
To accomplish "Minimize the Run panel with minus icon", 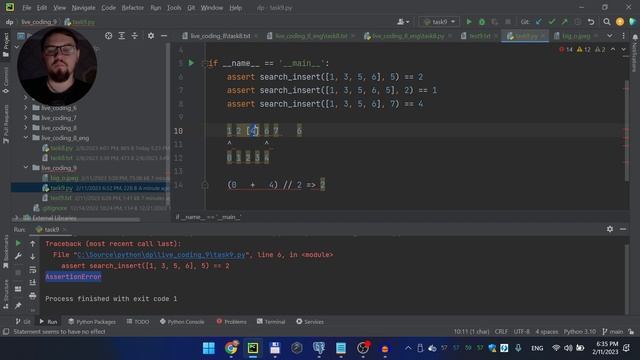I will tap(623, 229).
